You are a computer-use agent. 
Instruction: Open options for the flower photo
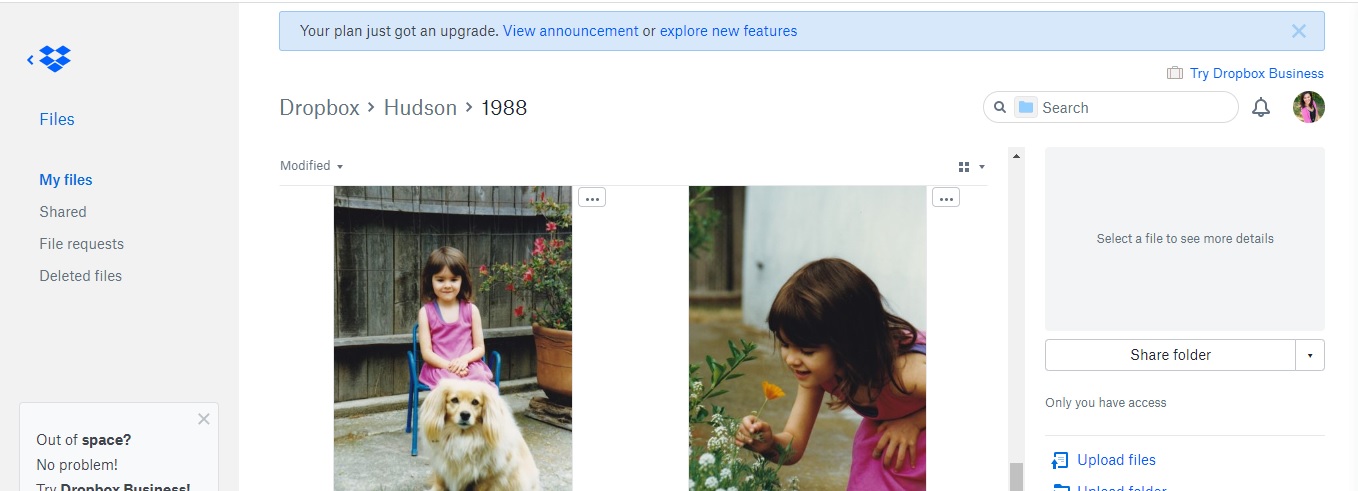[x=946, y=198]
